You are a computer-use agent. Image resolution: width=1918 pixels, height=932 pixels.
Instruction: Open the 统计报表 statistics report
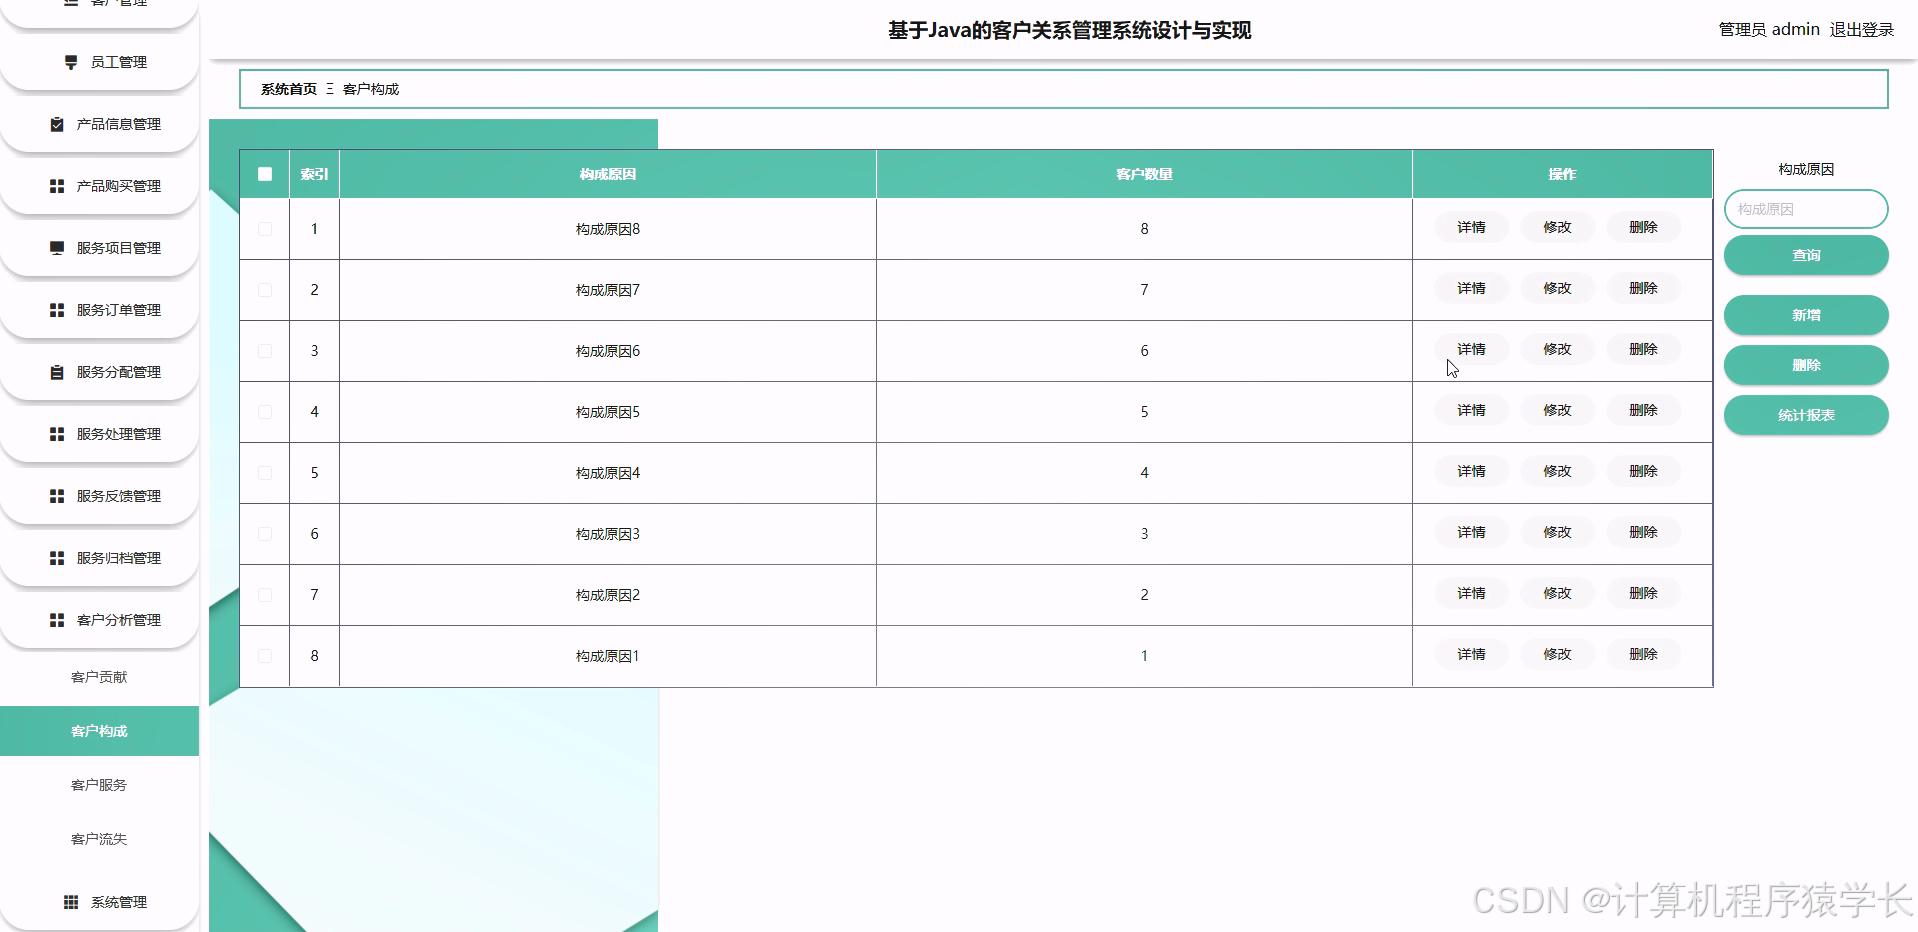(1806, 415)
